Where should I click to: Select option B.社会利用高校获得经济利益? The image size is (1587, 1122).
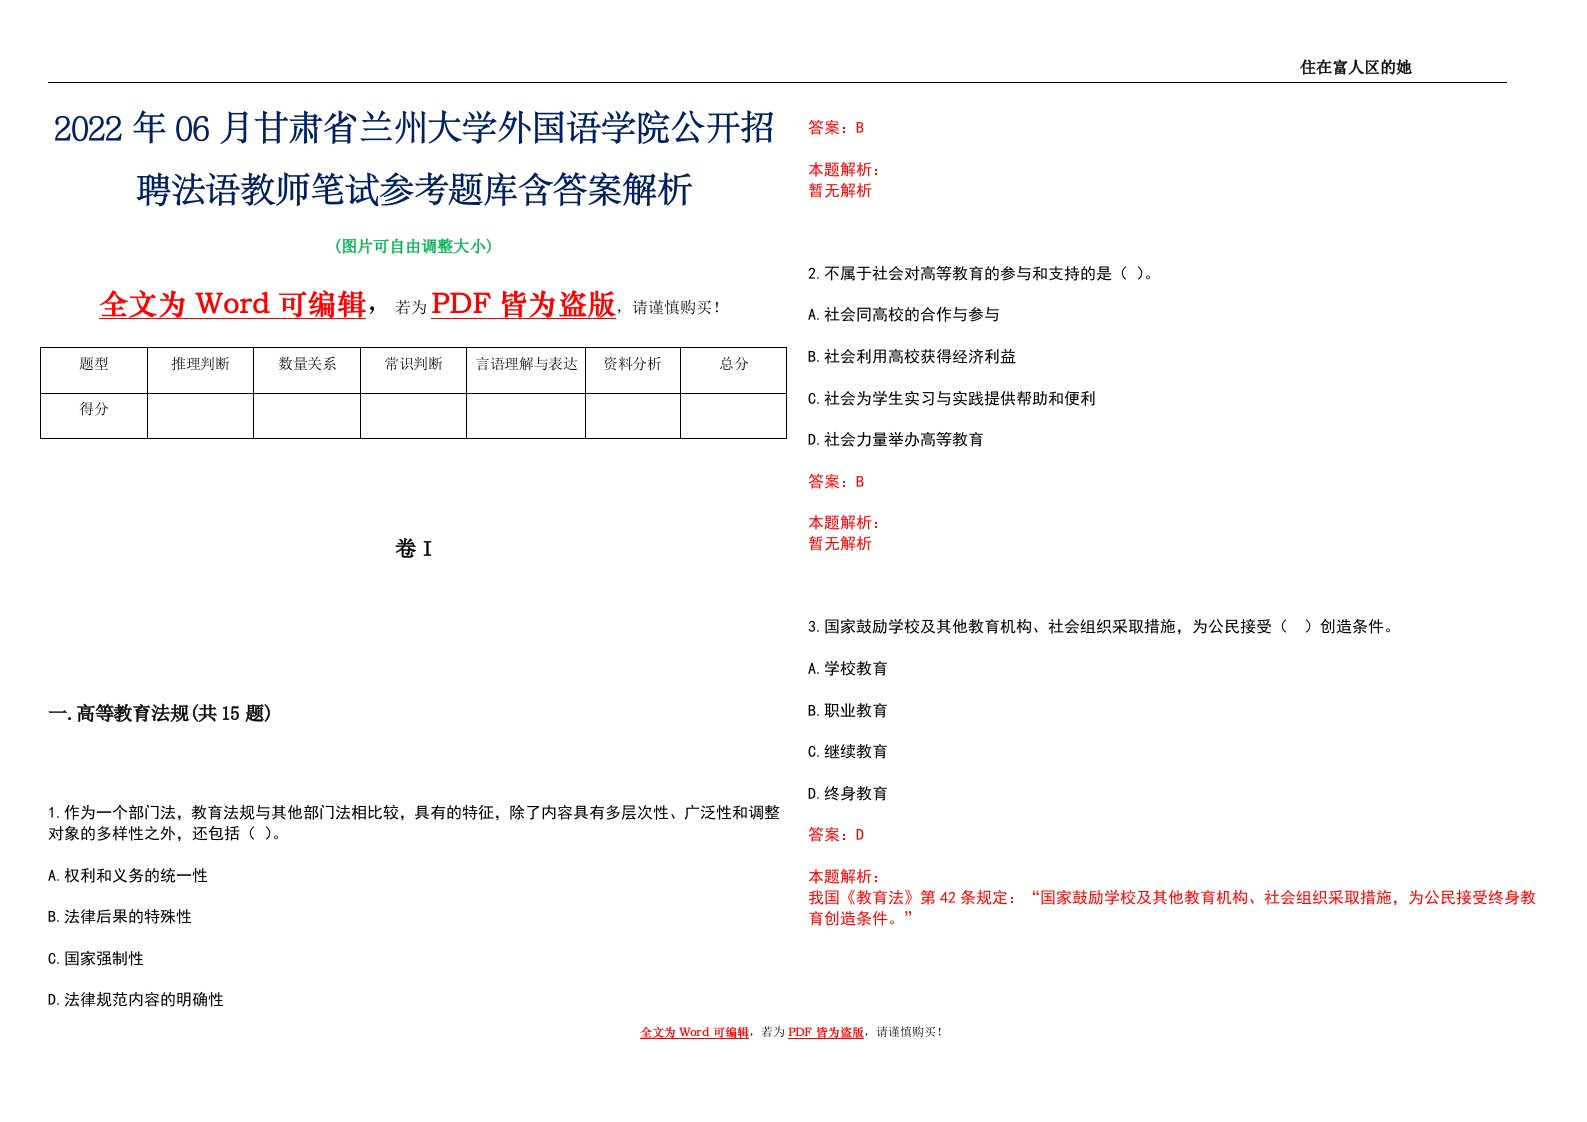pos(912,356)
